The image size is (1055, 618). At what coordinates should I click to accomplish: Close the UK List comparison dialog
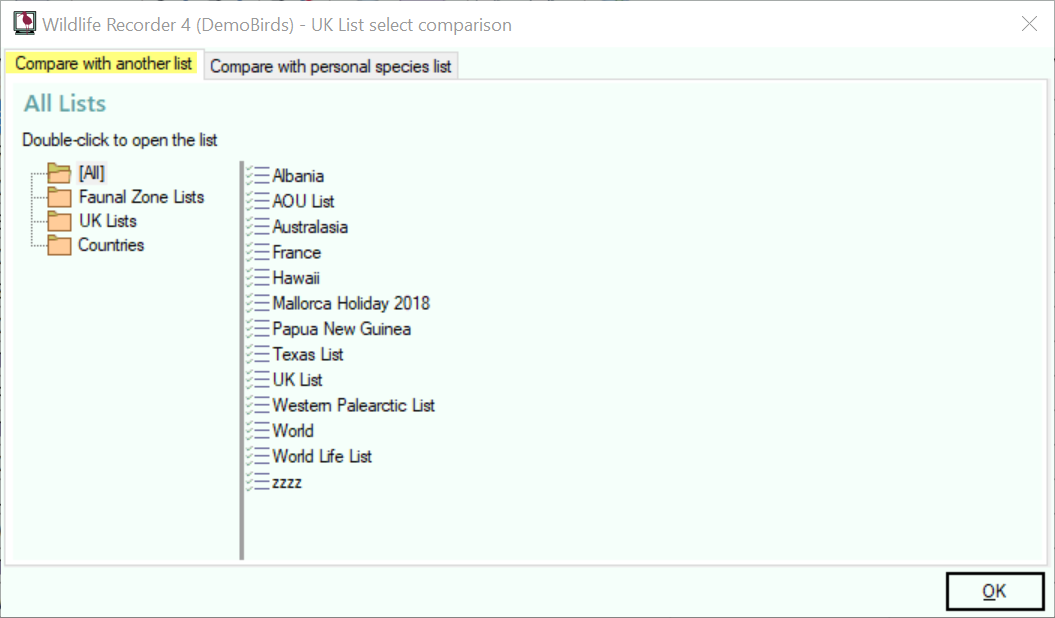click(x=1029, y=24)
